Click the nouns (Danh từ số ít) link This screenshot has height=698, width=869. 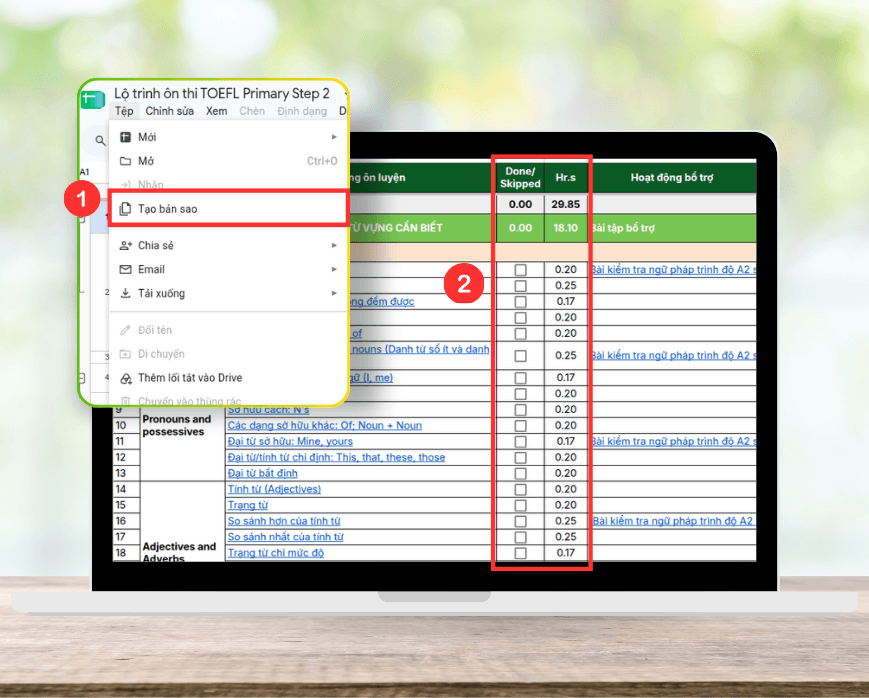[x=421, y=349]
